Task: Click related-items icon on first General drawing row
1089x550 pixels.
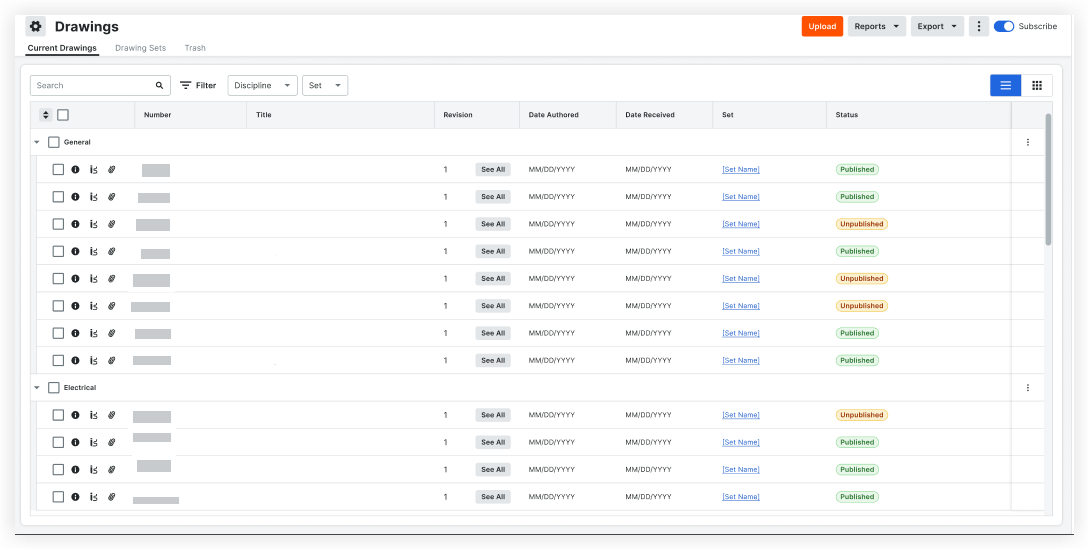Action: click(93, 169)
